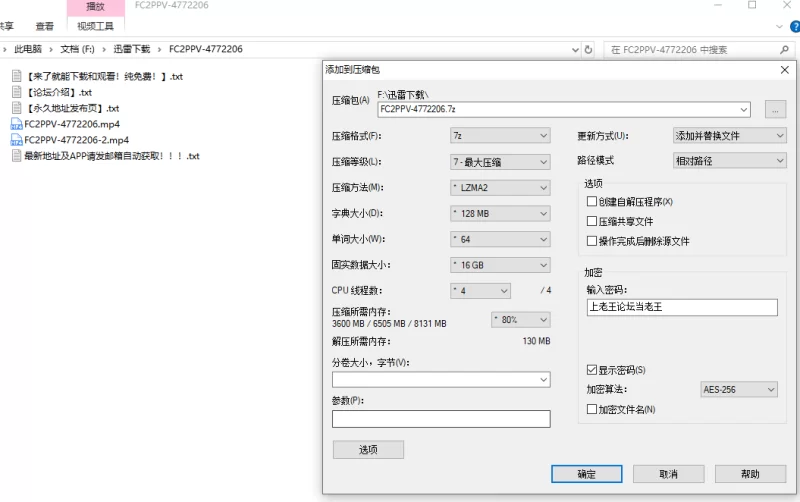Expand the 压缩等级 dropdown list
The width and height of the screenshot is (800, 502).
[x=500, y=162]
